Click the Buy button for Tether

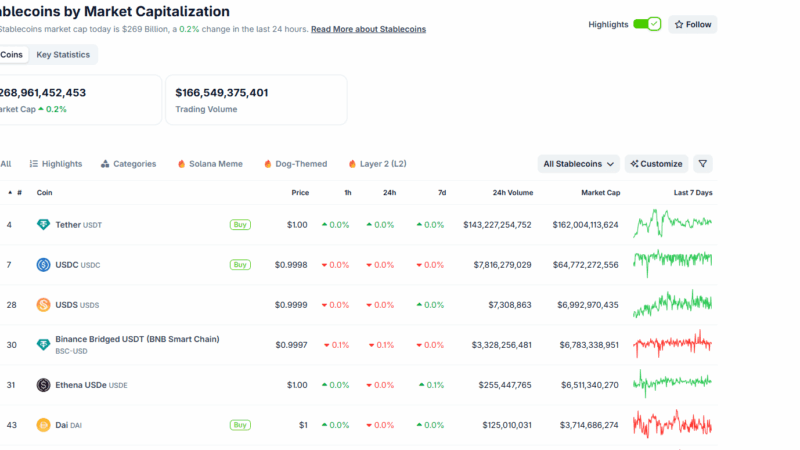240,224
